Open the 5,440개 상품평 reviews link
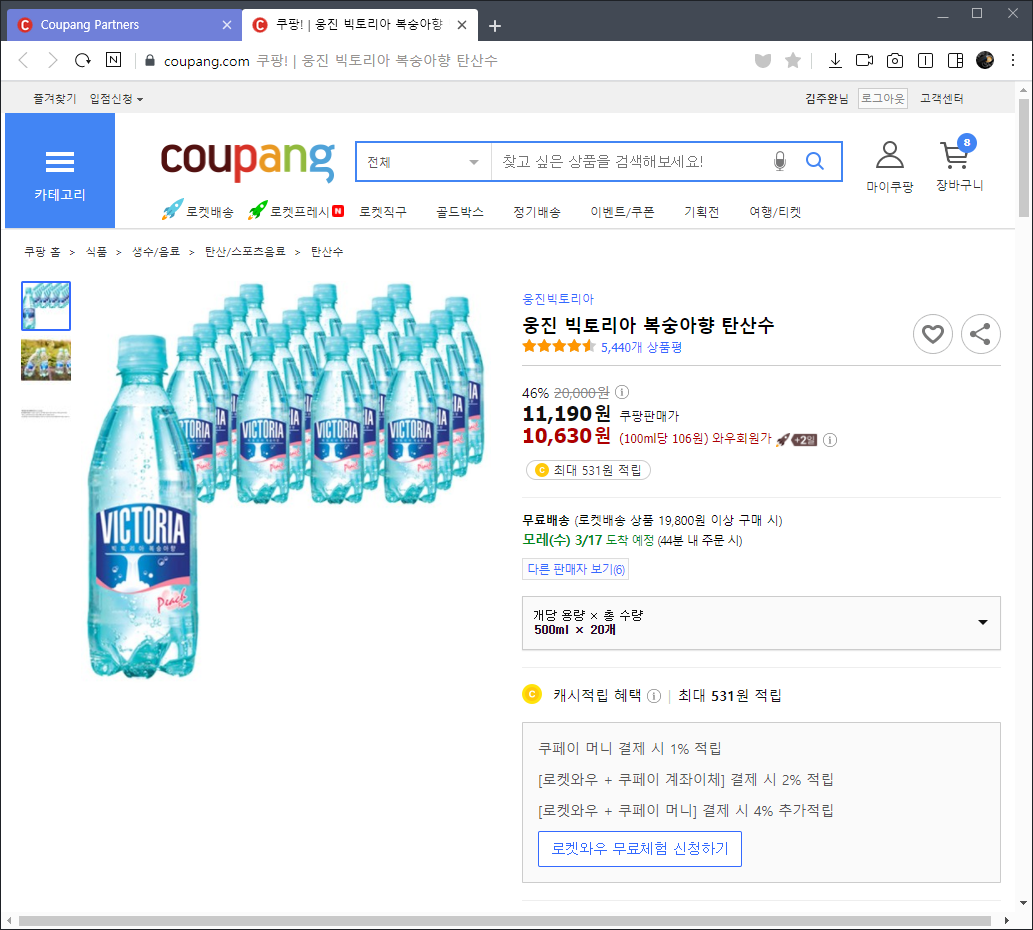Image resolution: width=1033 pixels, height=930 pixels. click(641, 347)
